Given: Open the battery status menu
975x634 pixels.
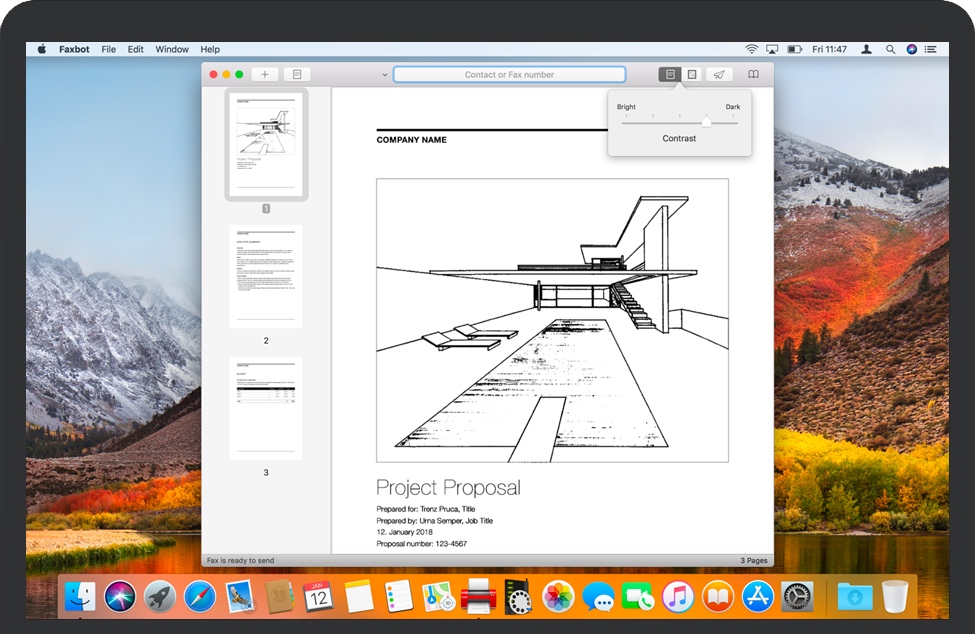Looking at the screenshot, I should 795,49.
